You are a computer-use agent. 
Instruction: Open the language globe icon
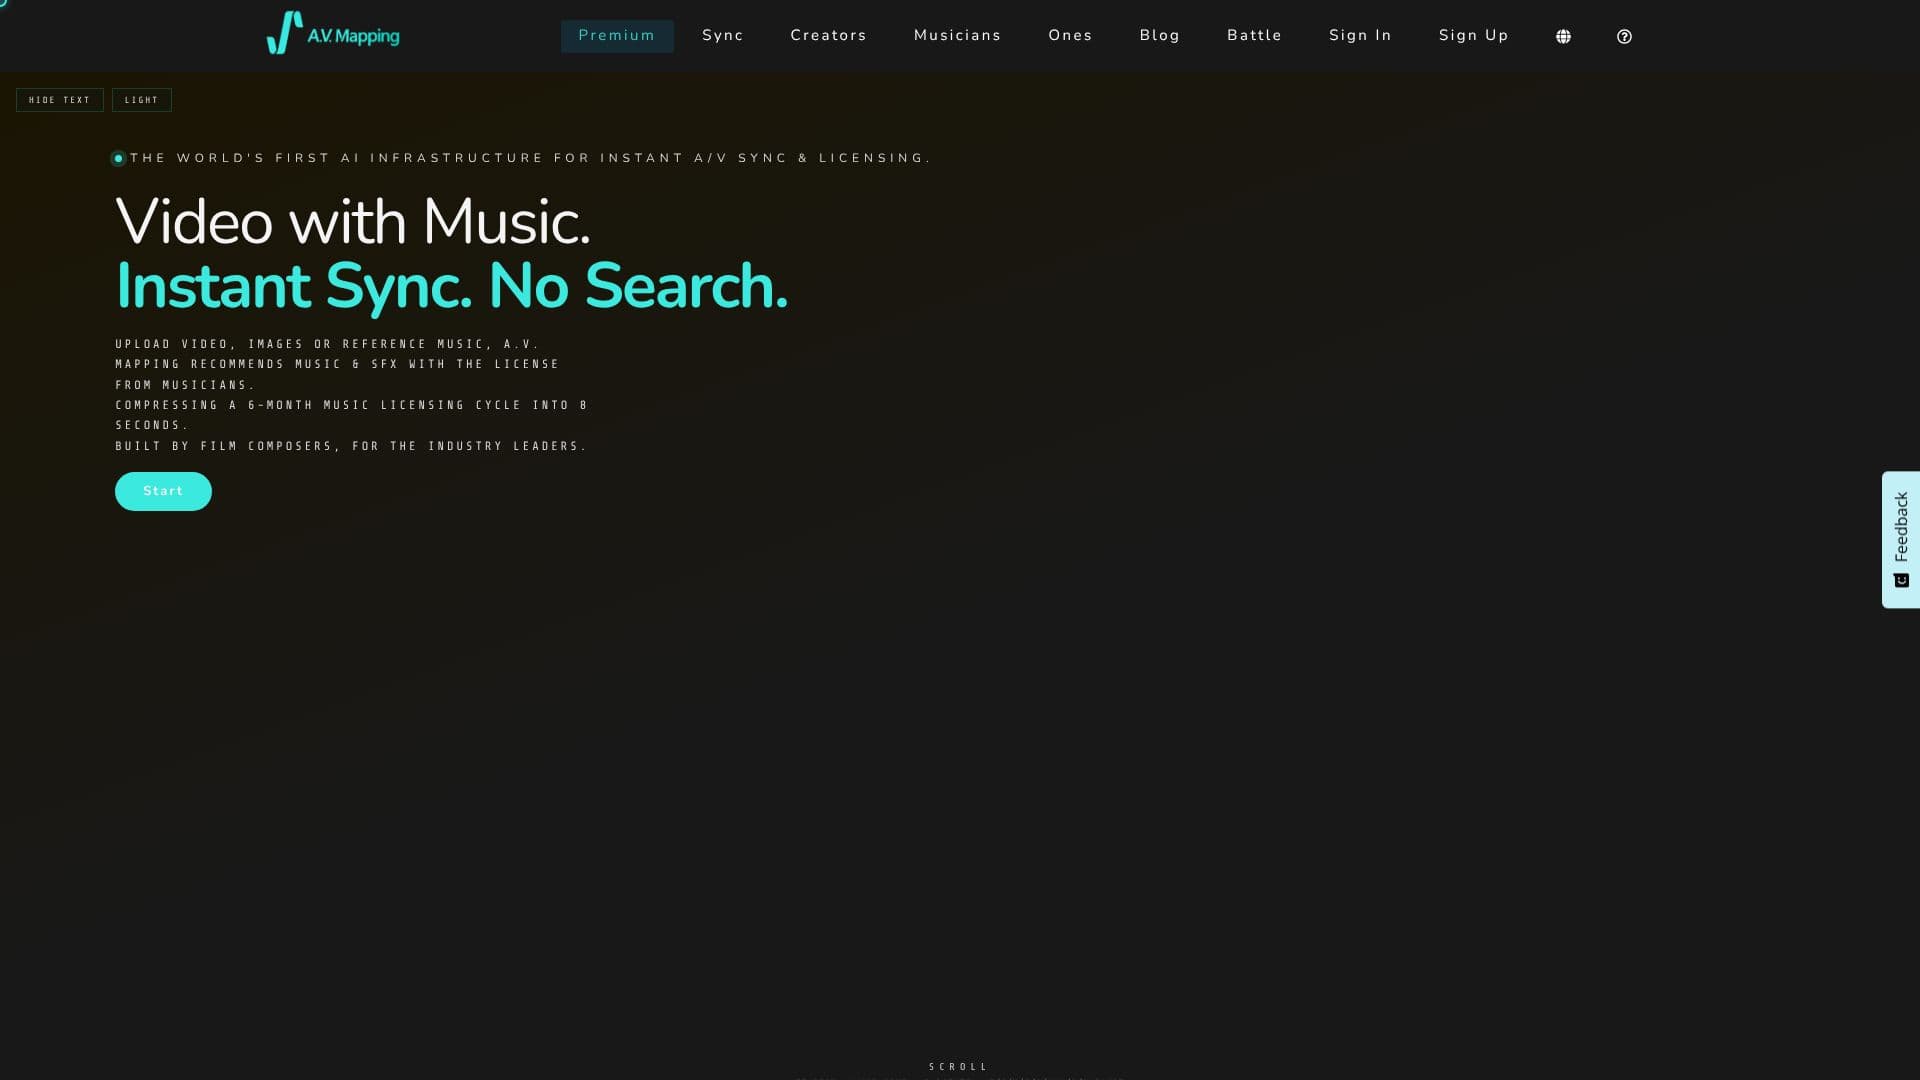1563,36
